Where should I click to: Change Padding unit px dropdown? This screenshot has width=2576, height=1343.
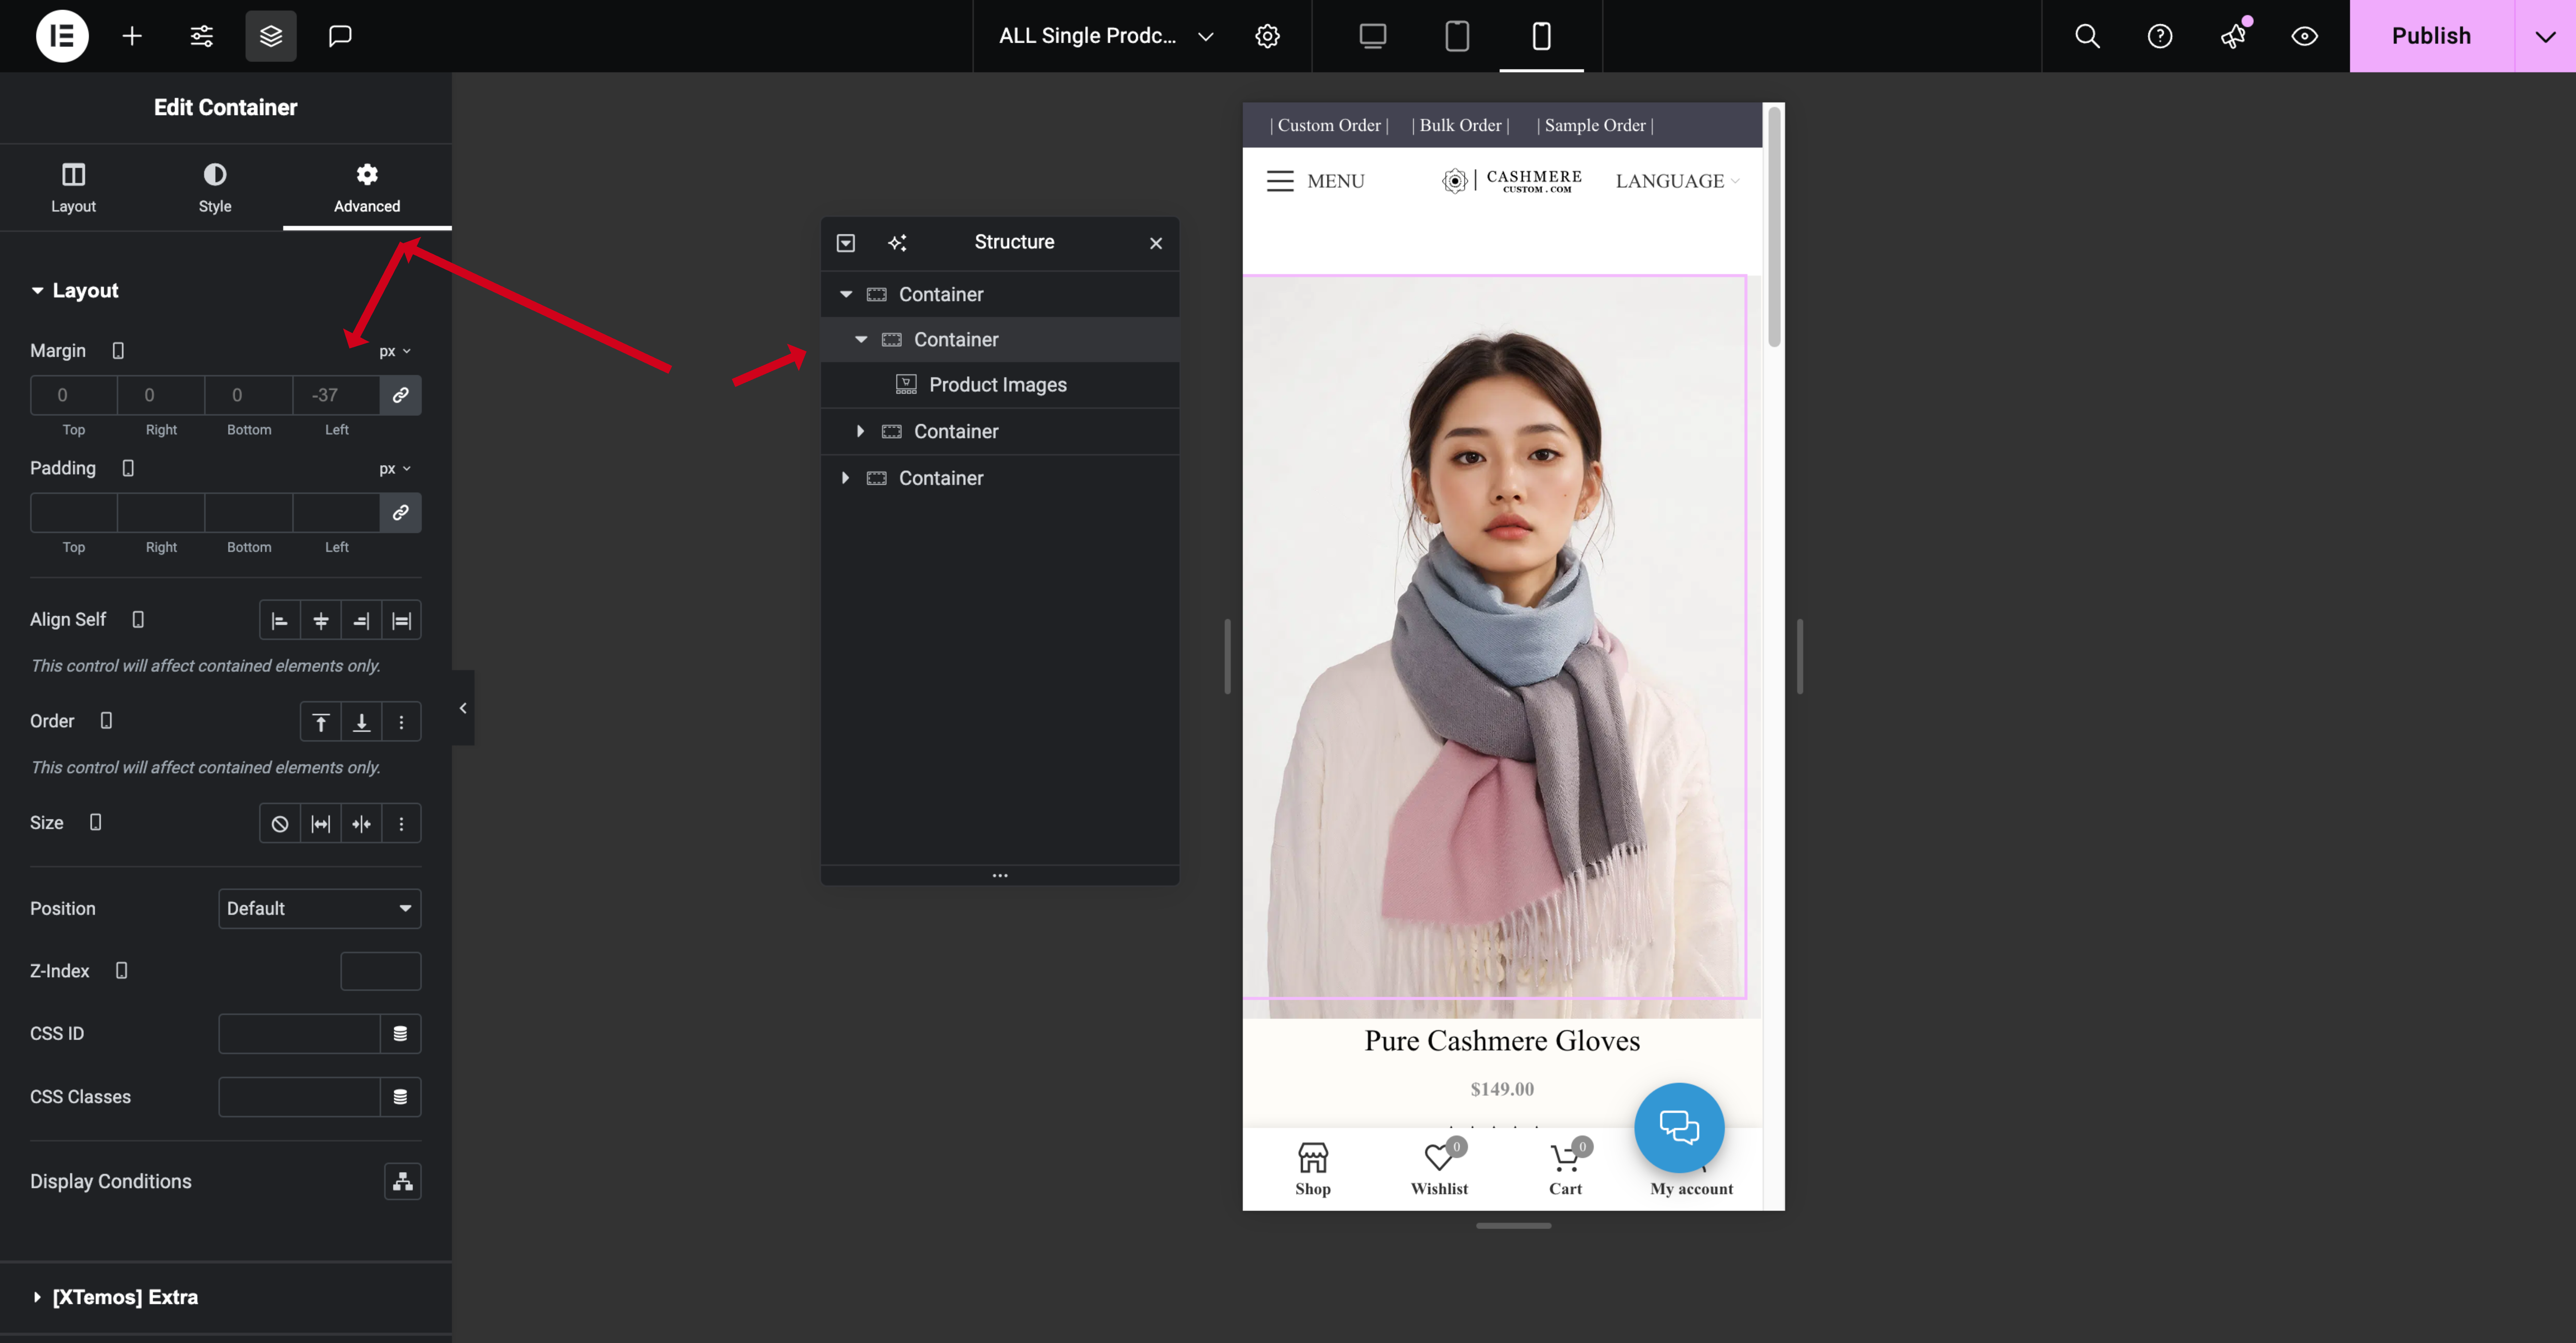point(395,469)
